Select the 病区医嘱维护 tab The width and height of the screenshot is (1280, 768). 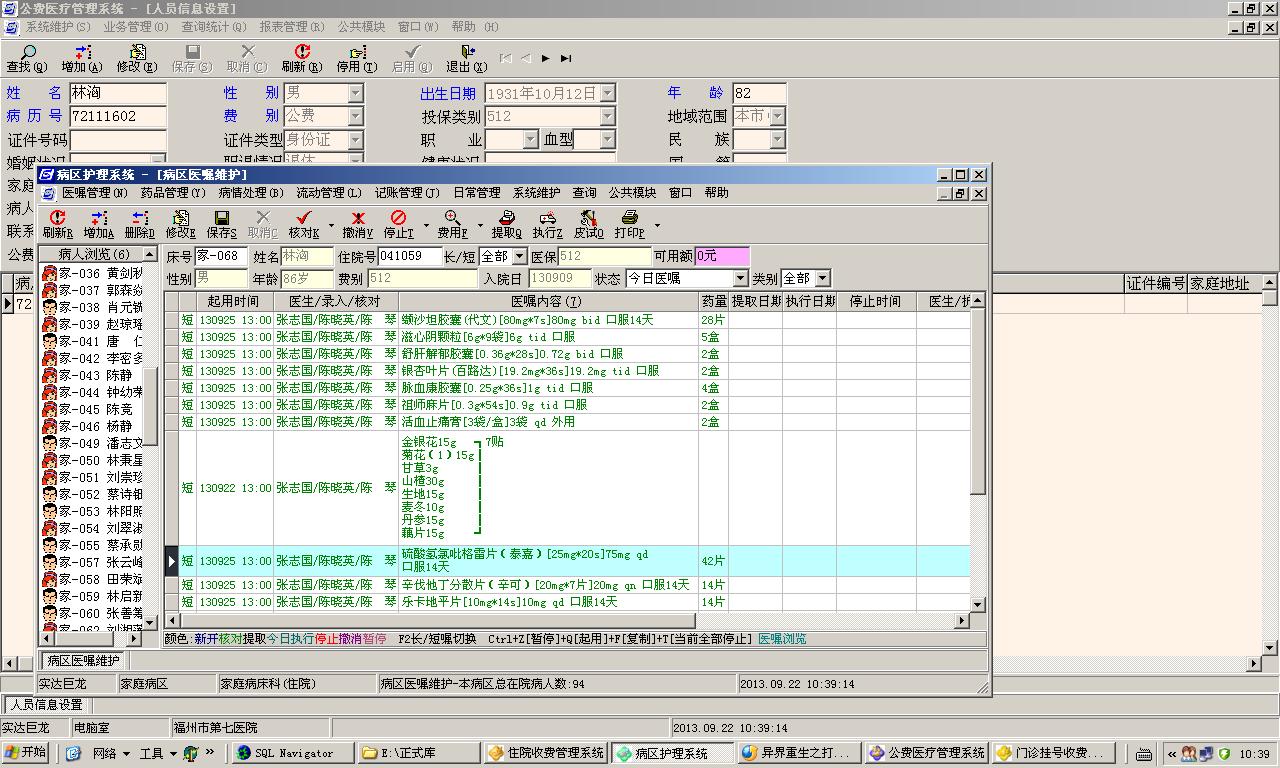[x=84, y=660]
